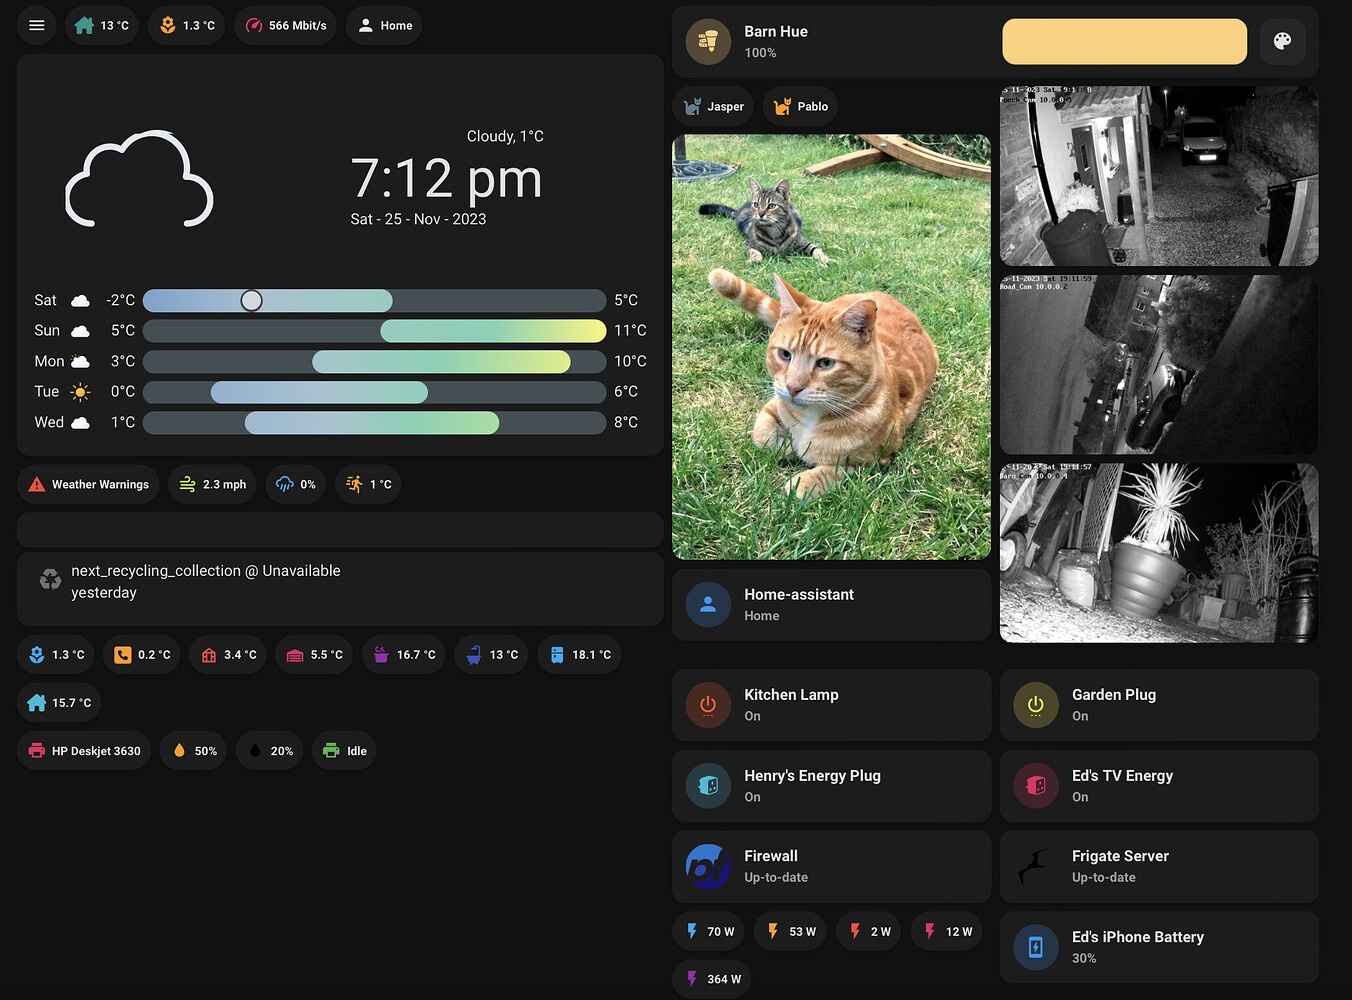Click the 13 °C bathtub temperature chip
This screenshot has height=1000, width=1352.
[492, 655]
